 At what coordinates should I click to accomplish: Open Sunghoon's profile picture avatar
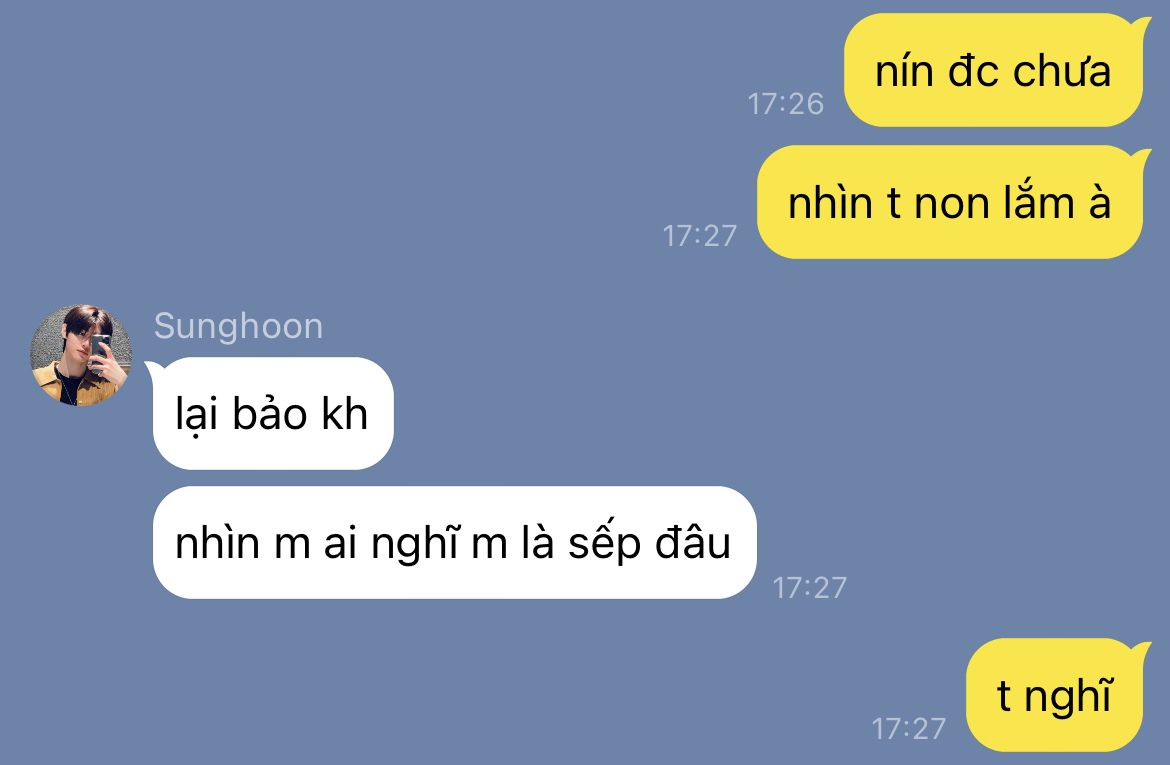pyautogui.click(x=81, y=355)
